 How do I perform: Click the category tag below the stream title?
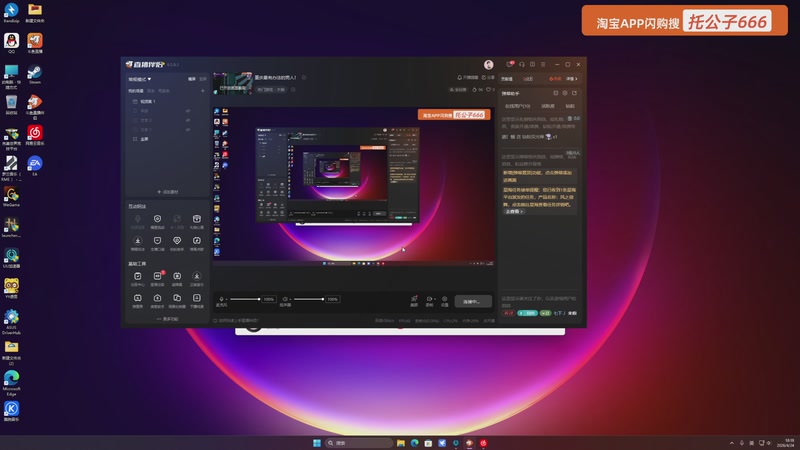271,89
